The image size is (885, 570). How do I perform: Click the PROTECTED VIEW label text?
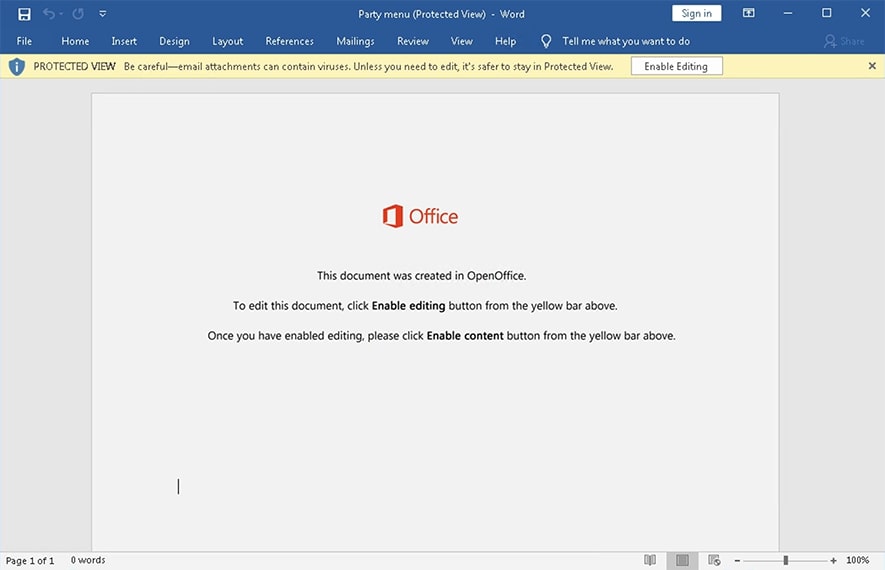click(x=75, y=67)
